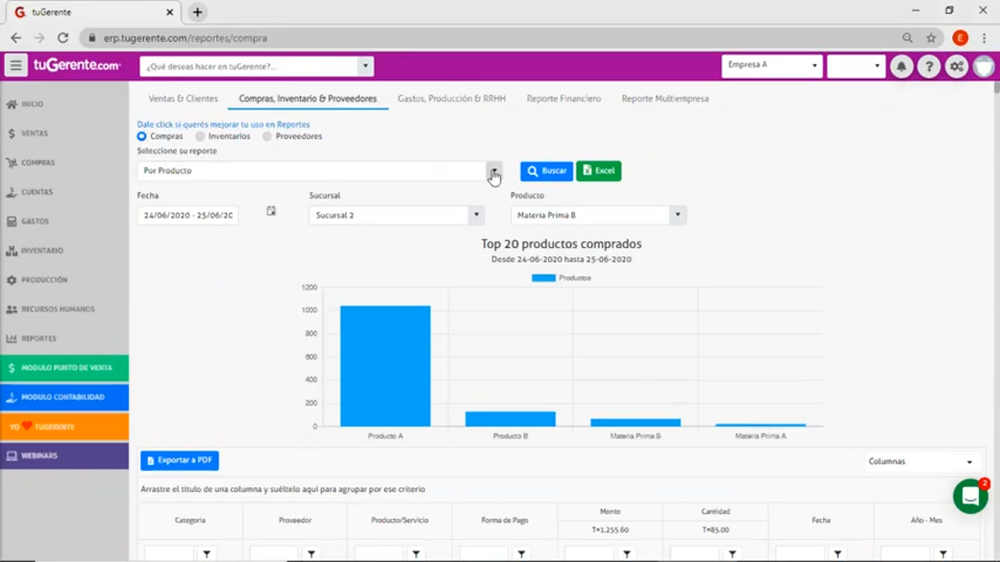Viewport: 1000px width, 562px height.
Task: Open the Webinars sidebar button
Action: click(64, 456)
